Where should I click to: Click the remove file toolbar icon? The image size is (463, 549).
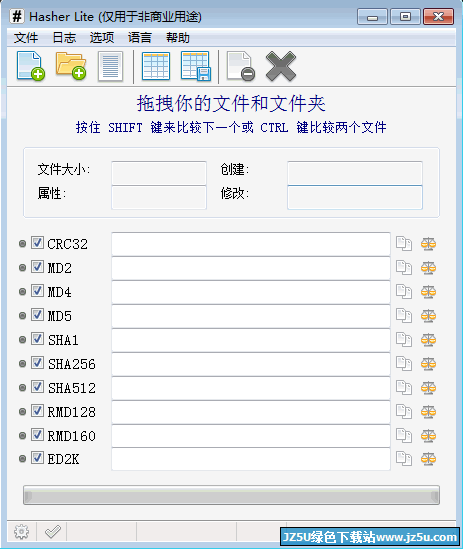241,66
